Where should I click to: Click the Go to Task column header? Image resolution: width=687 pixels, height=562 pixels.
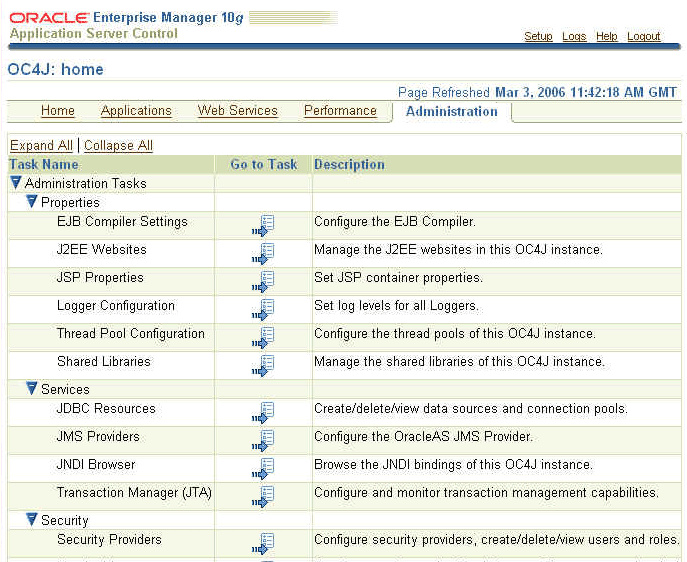[x=264, y=165]
